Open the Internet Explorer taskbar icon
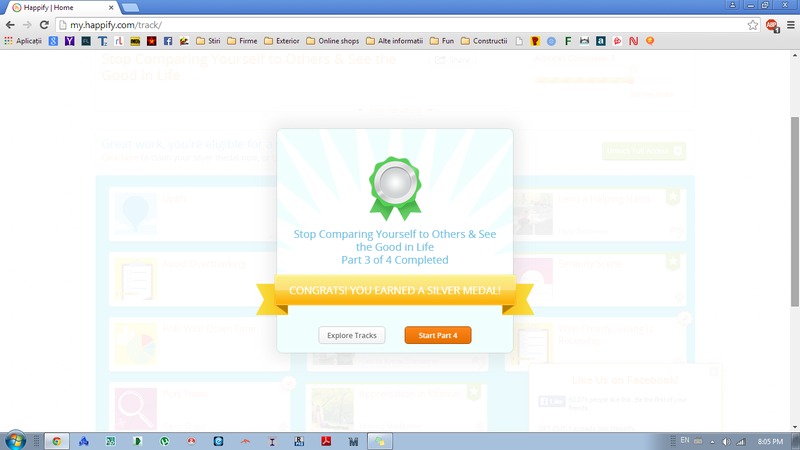This screenshot has width=800, height=450. pyautogui.click(x=218, y=441)
